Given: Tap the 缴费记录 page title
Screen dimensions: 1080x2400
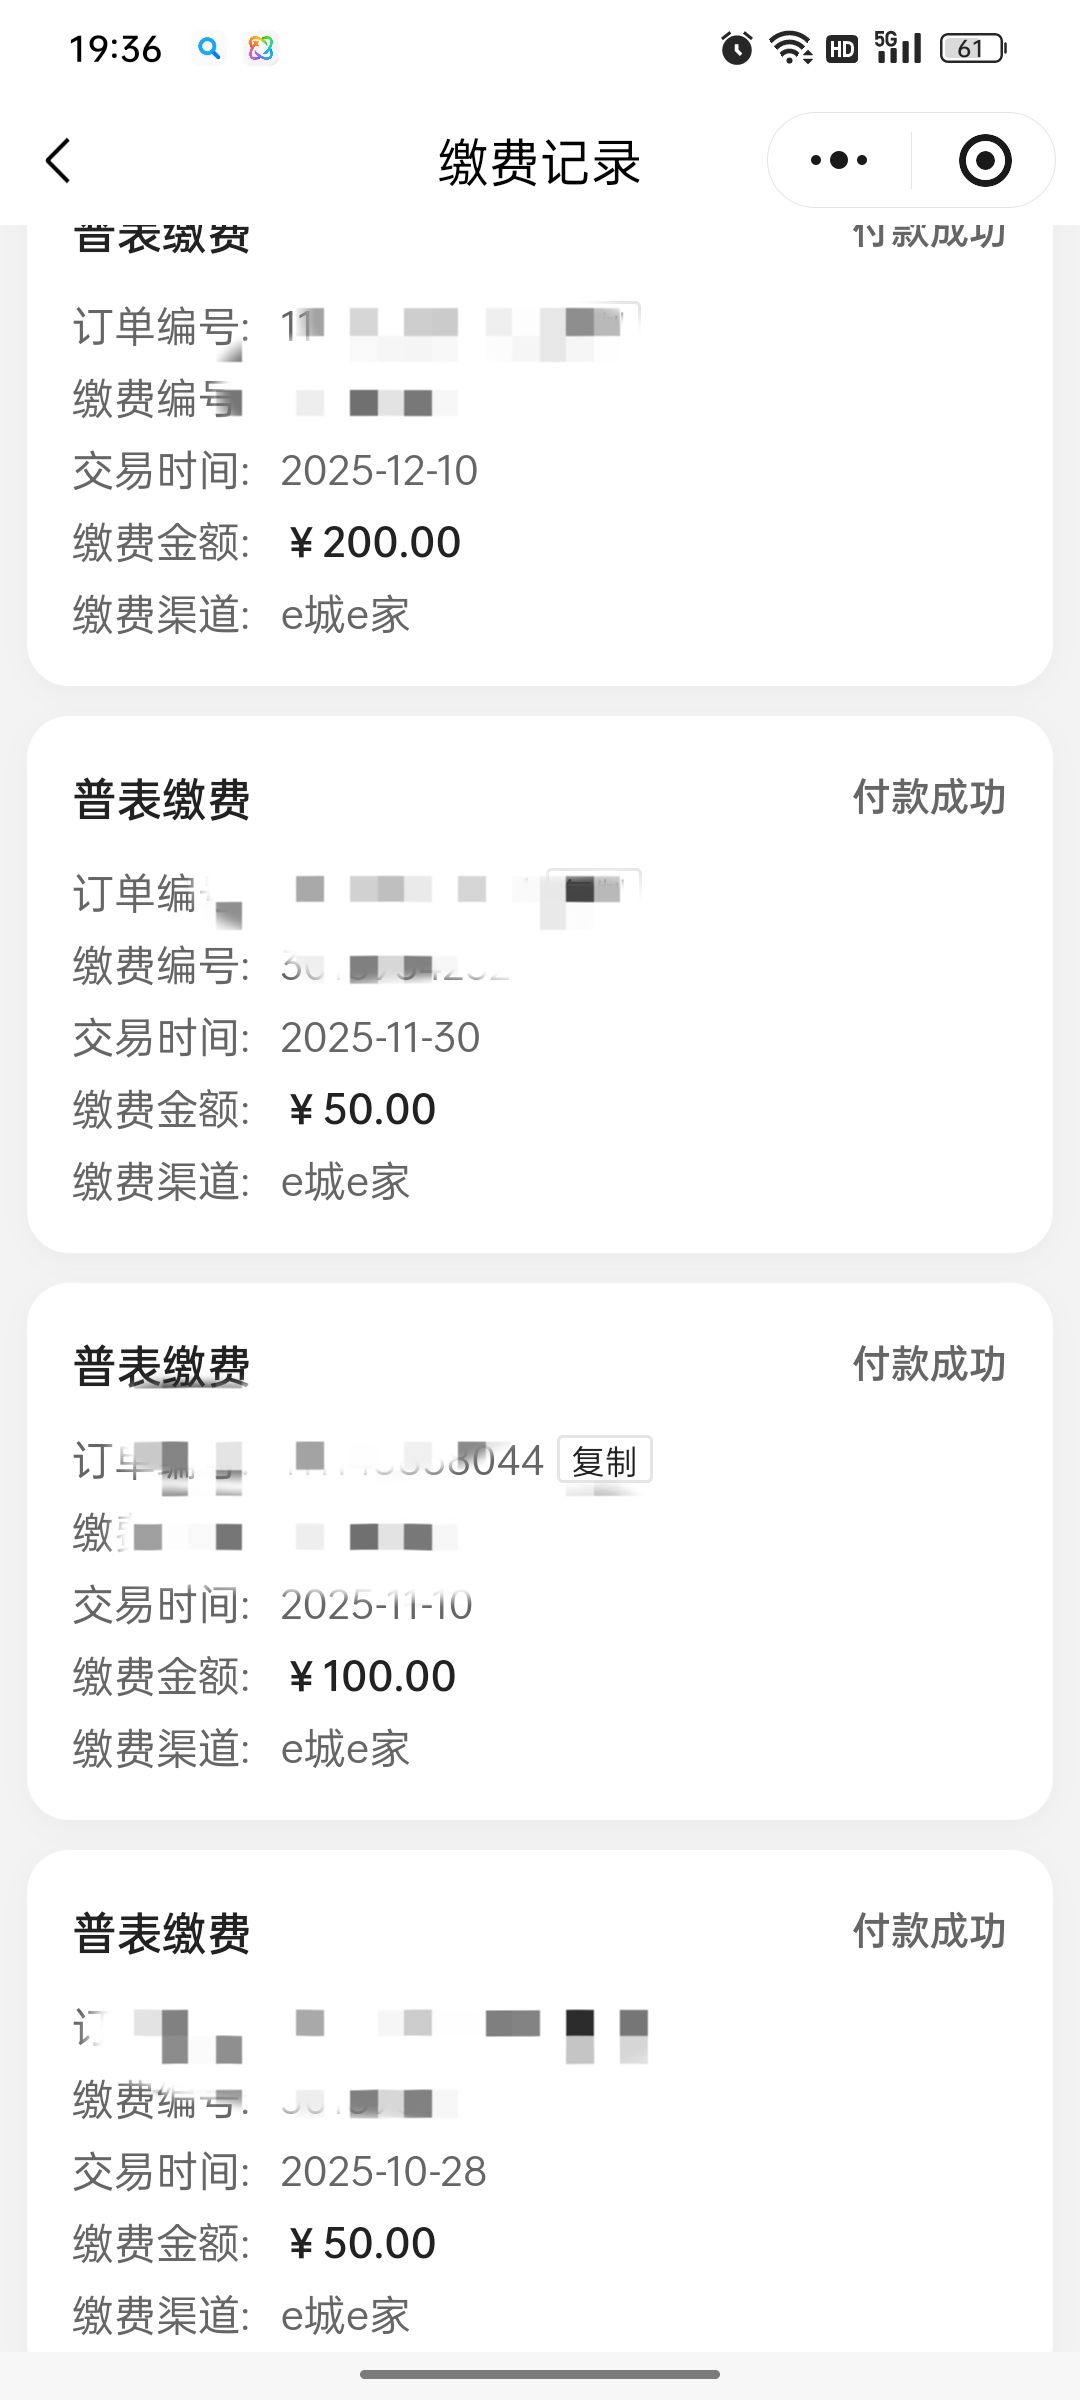Looking at the screenshot, I should pyautogui.click(x=540, y=162).
